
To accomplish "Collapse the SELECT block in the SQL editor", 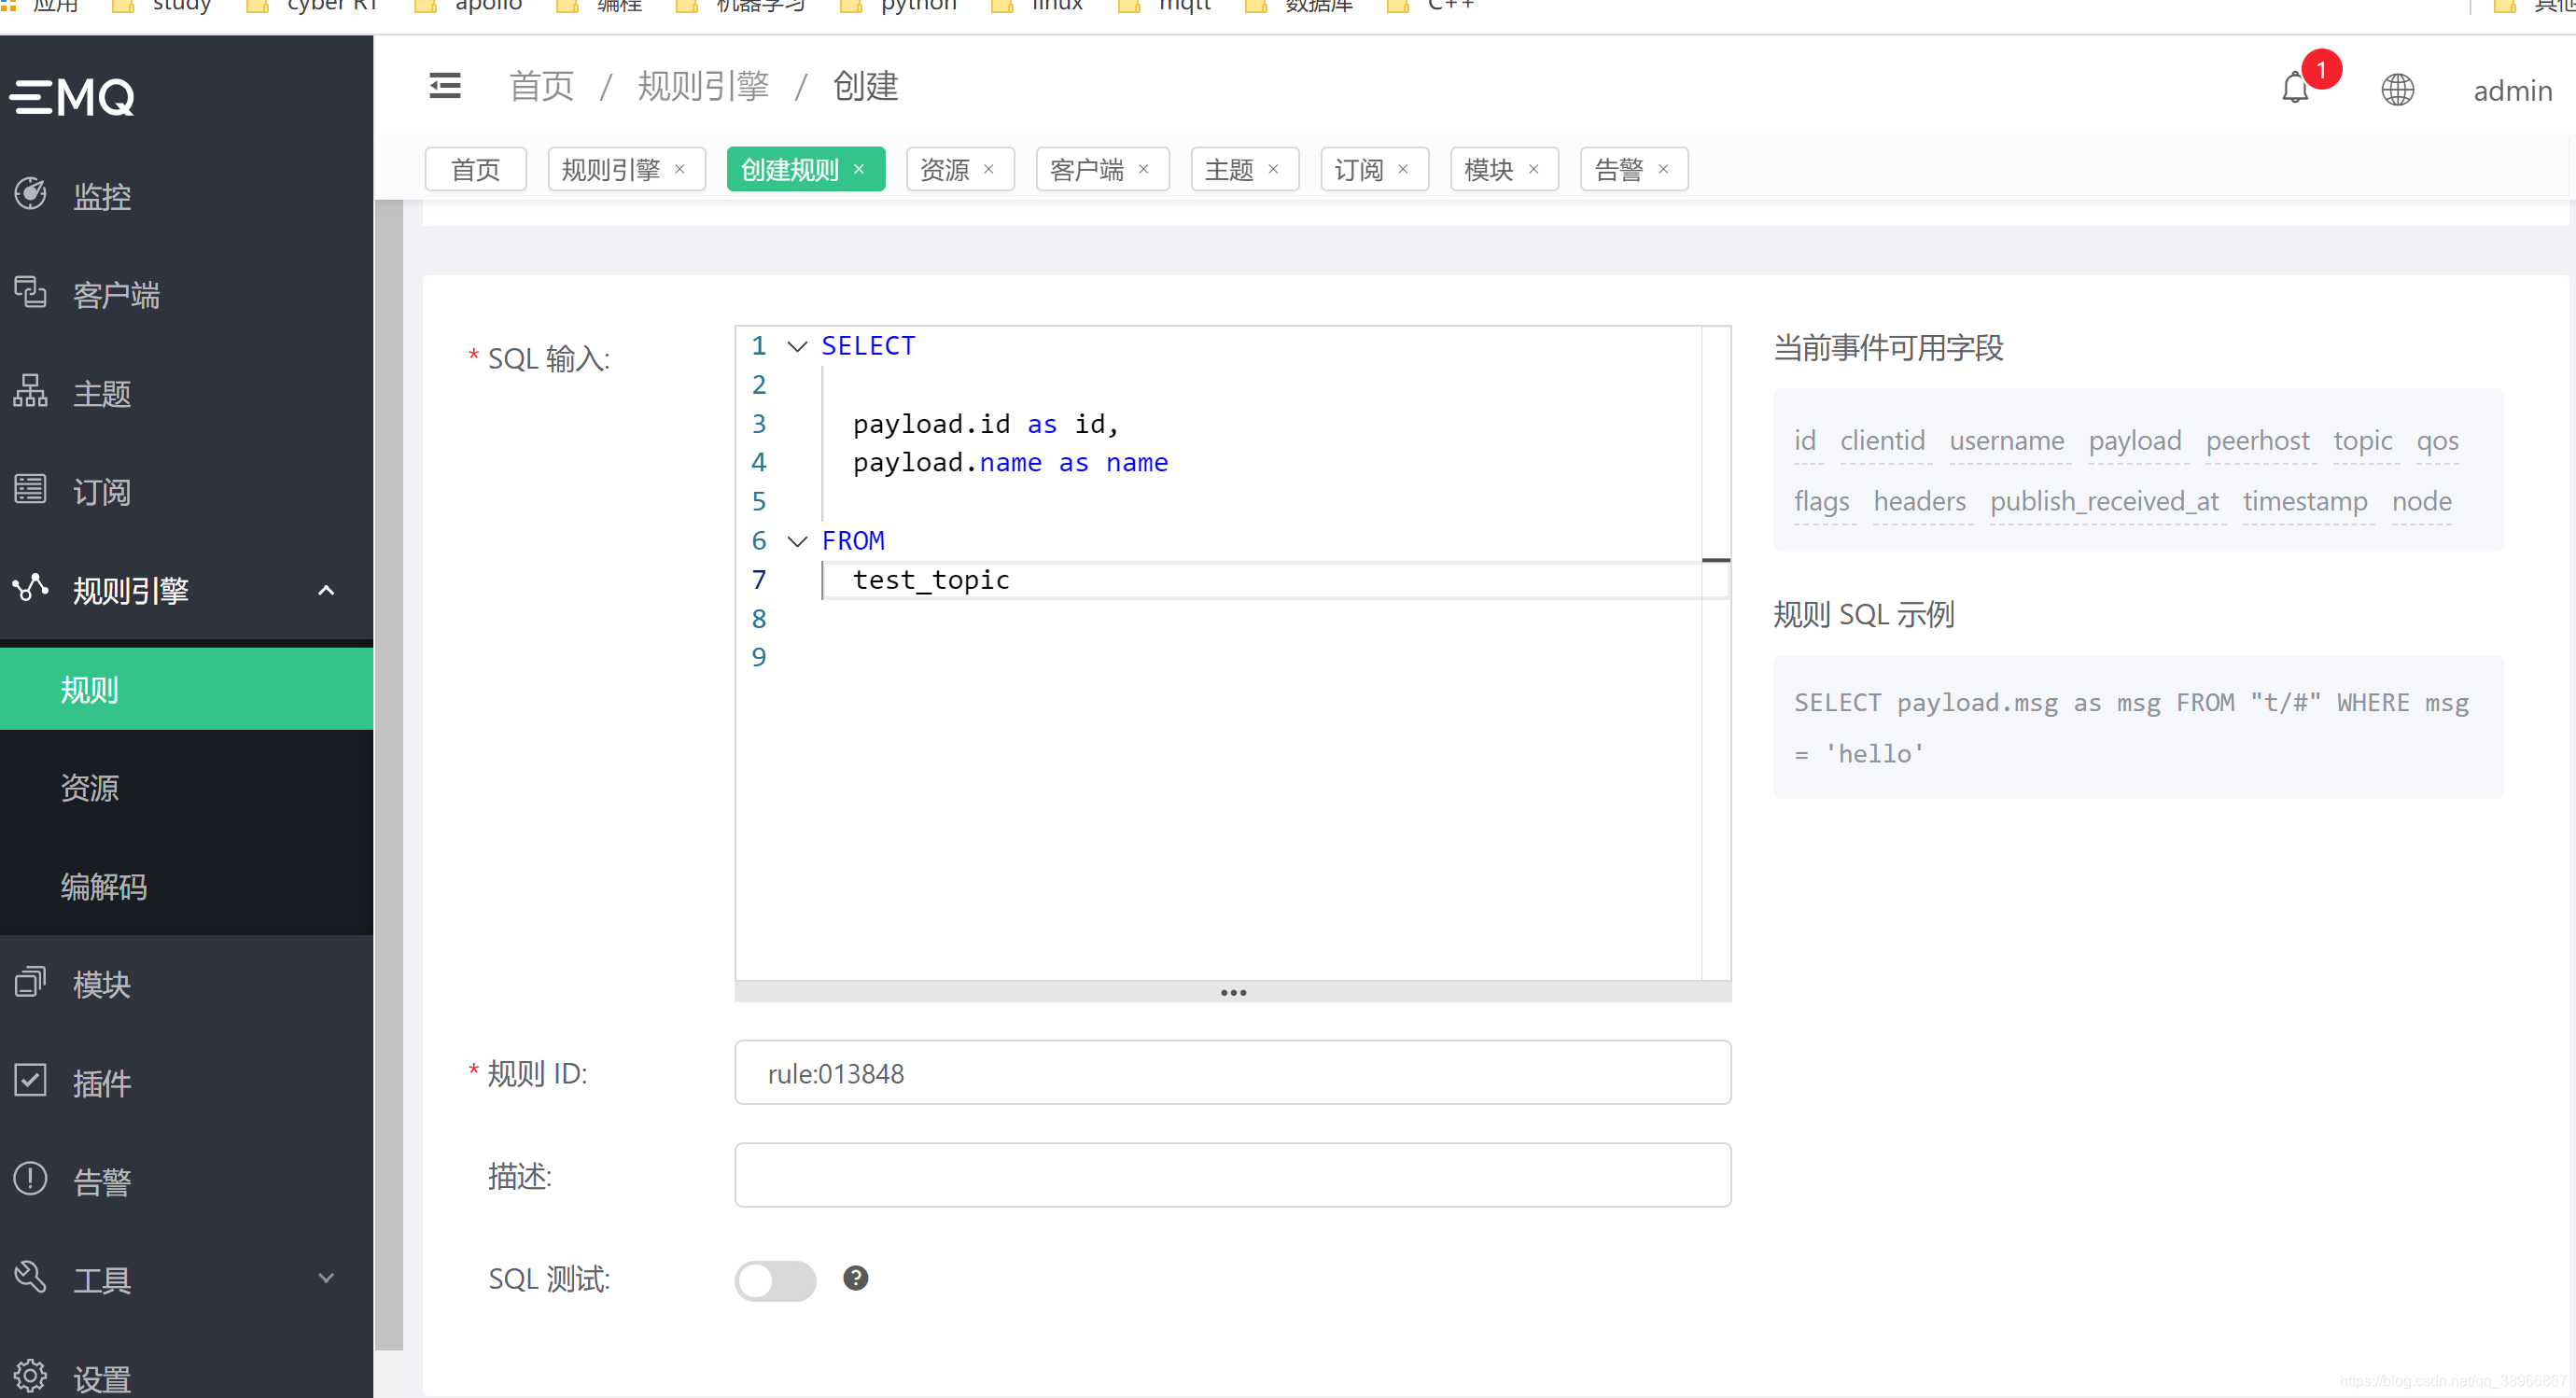I will (796, 345).
